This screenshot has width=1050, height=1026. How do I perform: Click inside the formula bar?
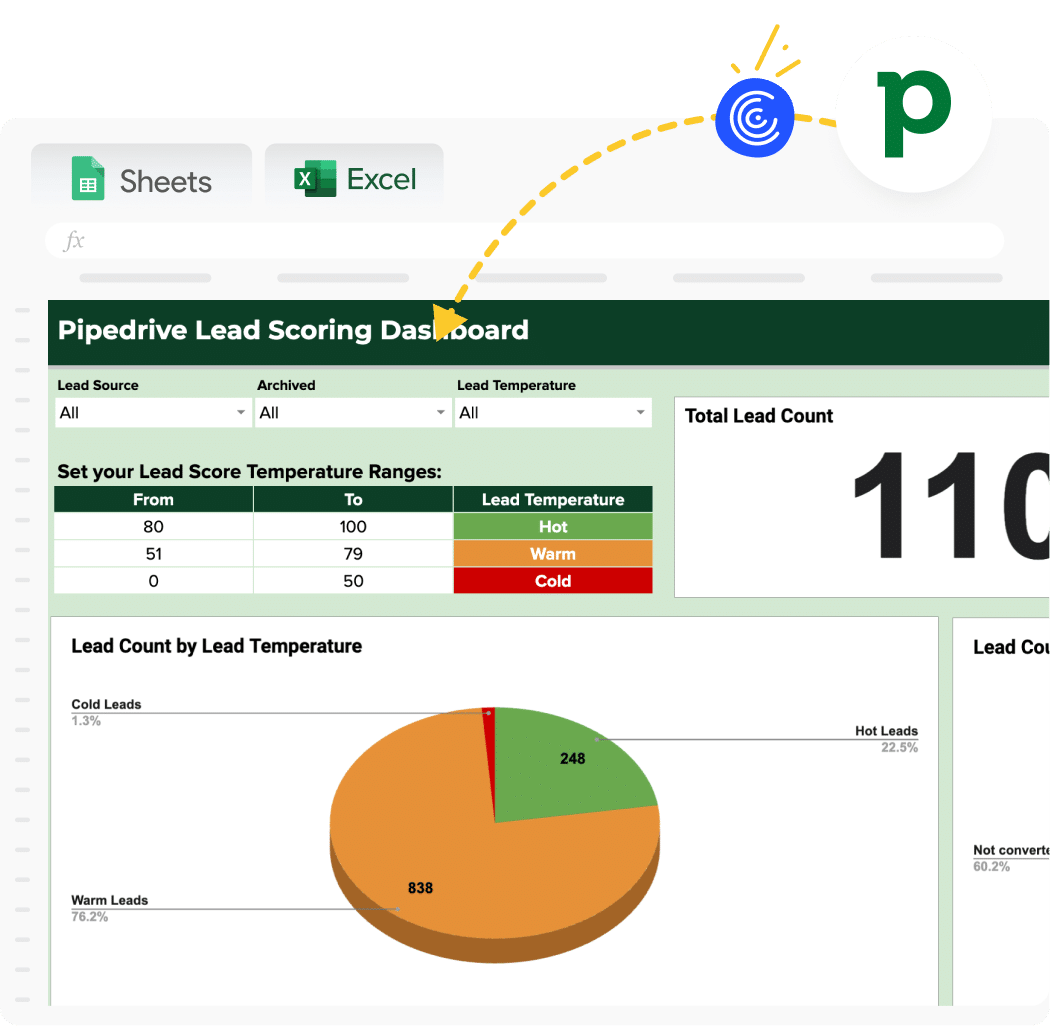[x=524, y=240]
